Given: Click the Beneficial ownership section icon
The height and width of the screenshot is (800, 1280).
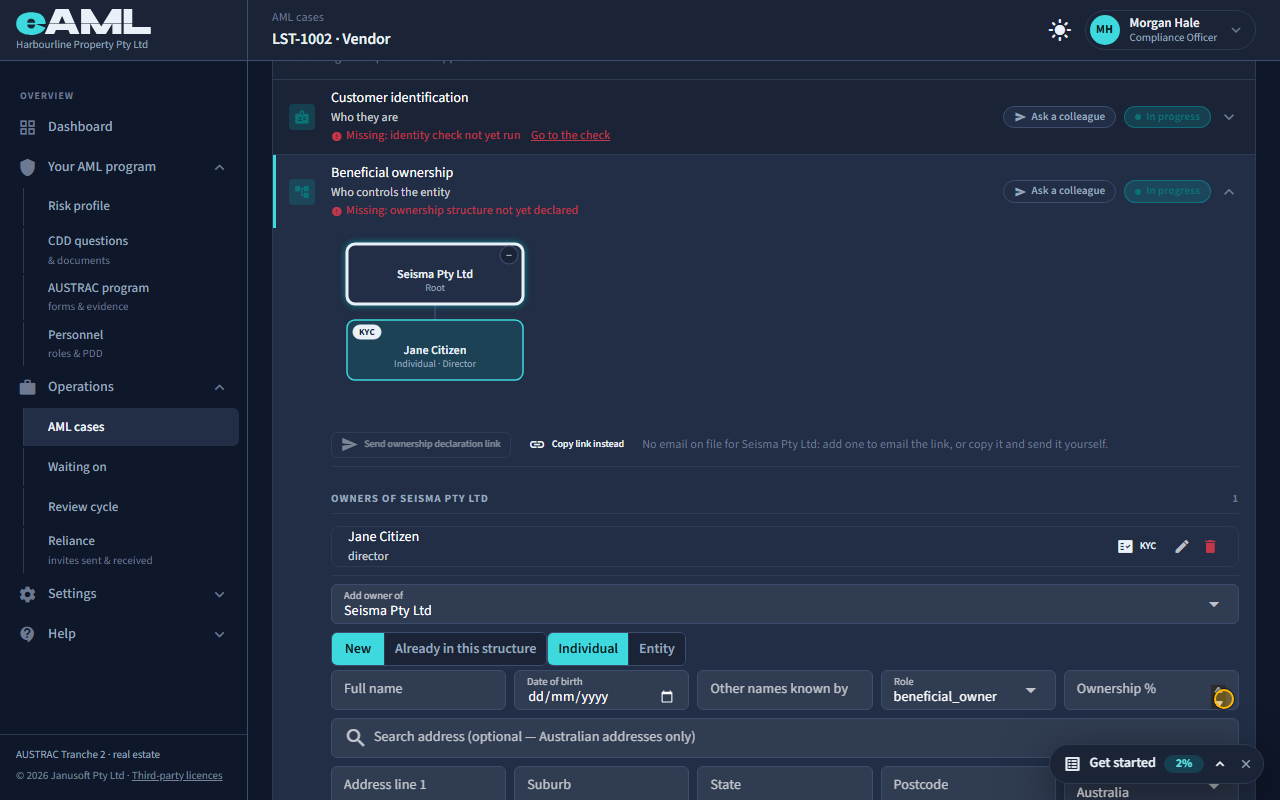Looking at the screenshot, I should pos(302,191).
